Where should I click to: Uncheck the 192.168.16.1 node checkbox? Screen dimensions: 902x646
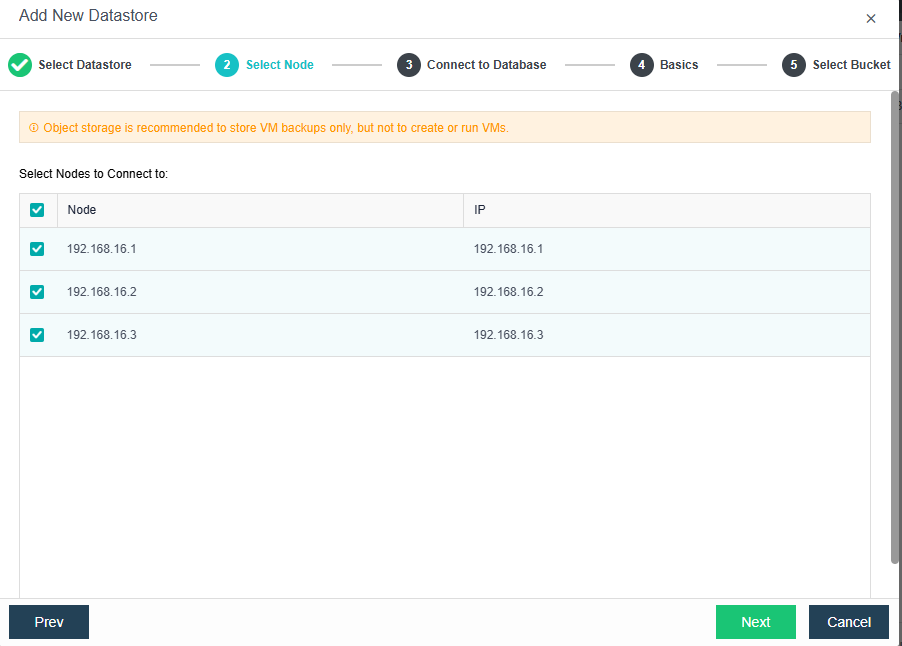click(x=37, y=249)
